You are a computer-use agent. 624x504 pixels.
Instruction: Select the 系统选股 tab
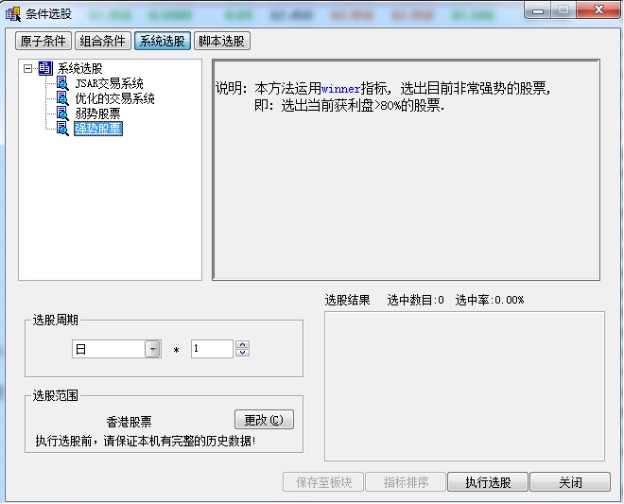162,41
